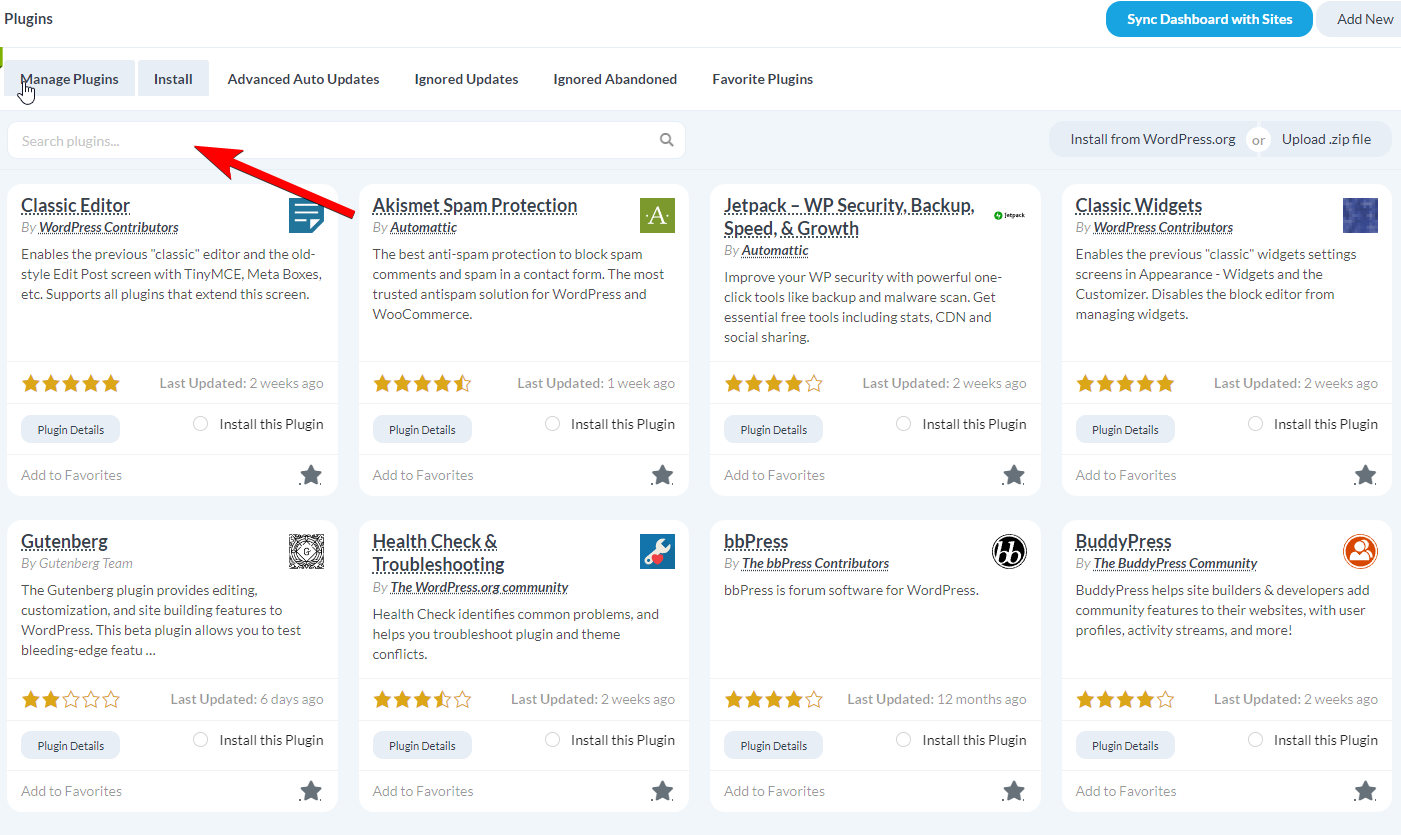
Task: Click the search magnifier icon
Action: (x=666, y=140)
